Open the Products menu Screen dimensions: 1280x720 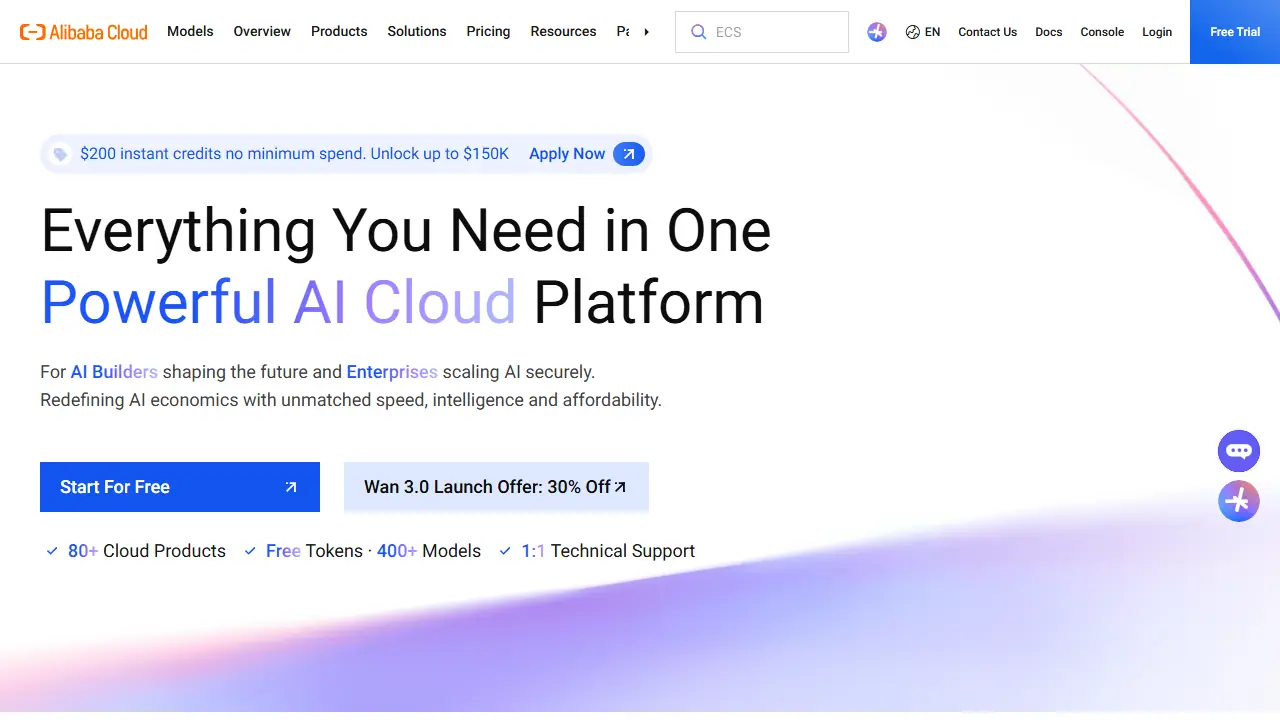tap(339, 31)
